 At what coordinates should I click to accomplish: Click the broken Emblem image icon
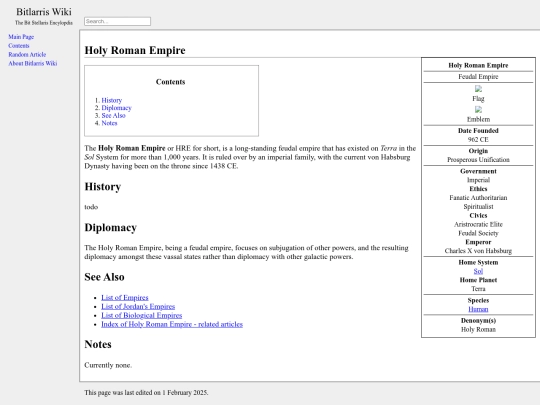coord(478,110)
